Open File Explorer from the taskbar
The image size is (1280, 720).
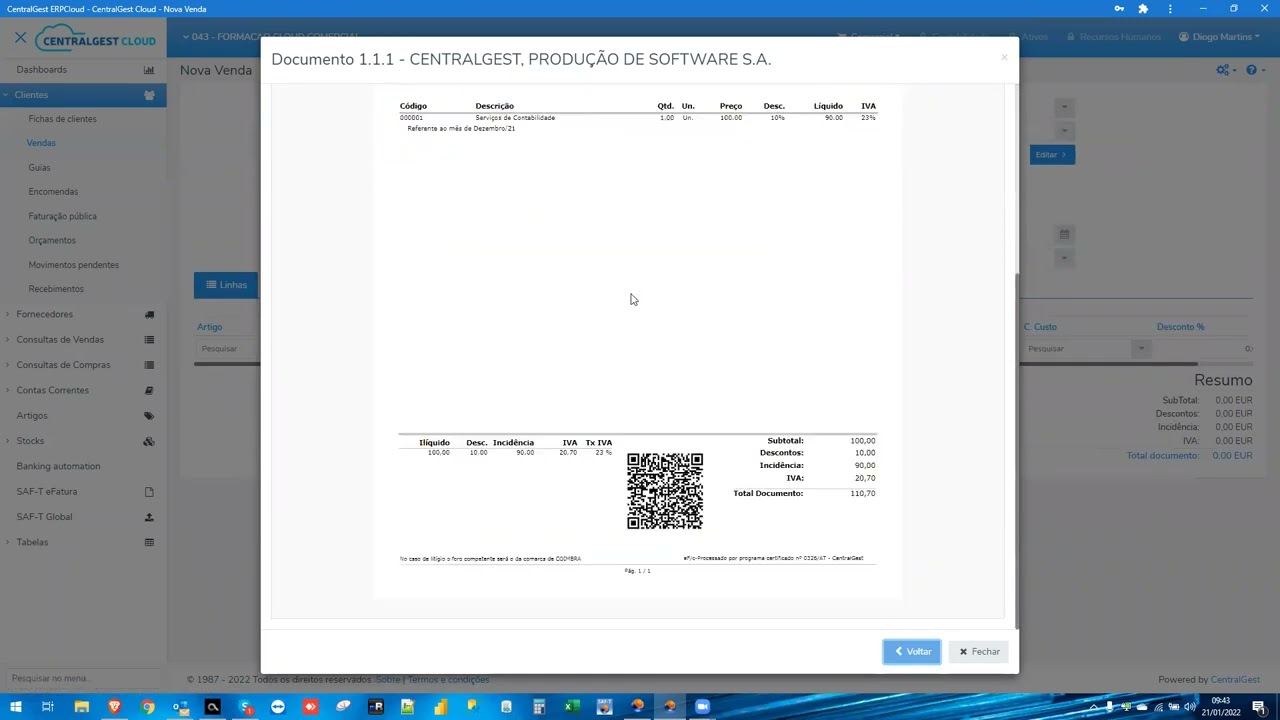[82, 707]
